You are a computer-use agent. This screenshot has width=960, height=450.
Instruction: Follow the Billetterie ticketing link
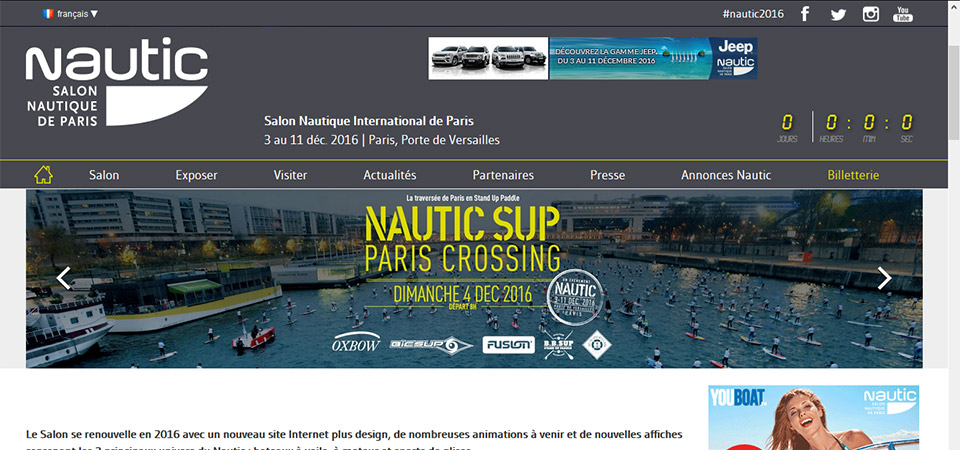coord(853,176)
